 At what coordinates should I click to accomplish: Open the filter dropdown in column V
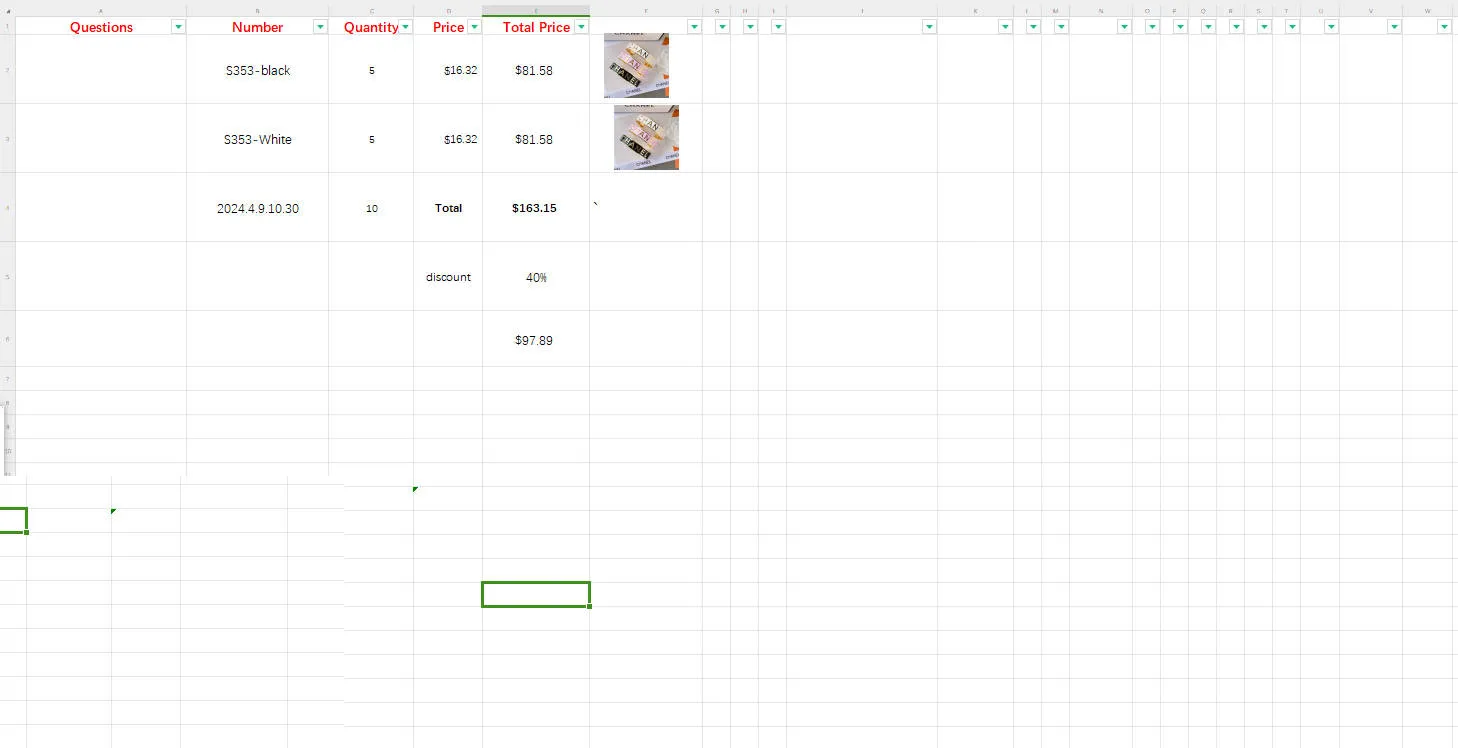pyautogui.click(x=1394, y=27)
